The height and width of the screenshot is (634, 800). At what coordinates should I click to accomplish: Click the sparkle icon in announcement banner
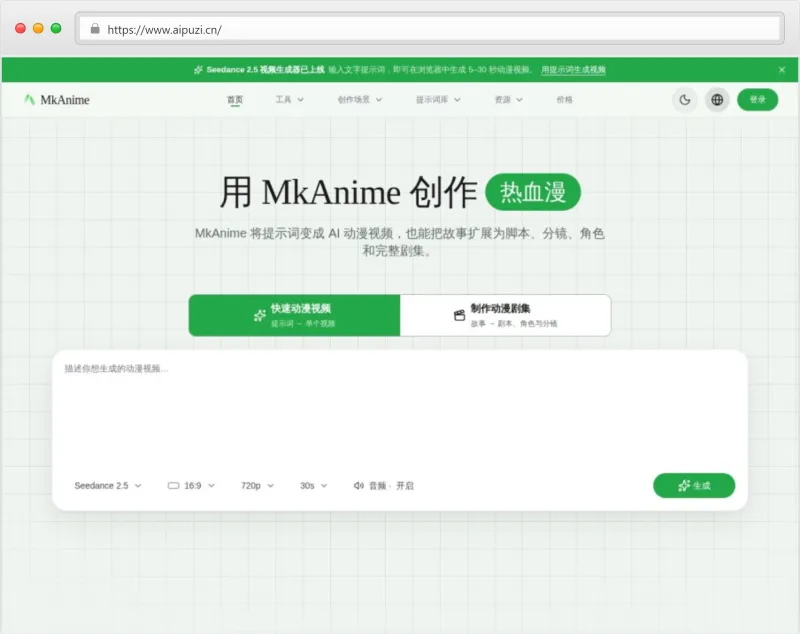click(x=198, y=70)
